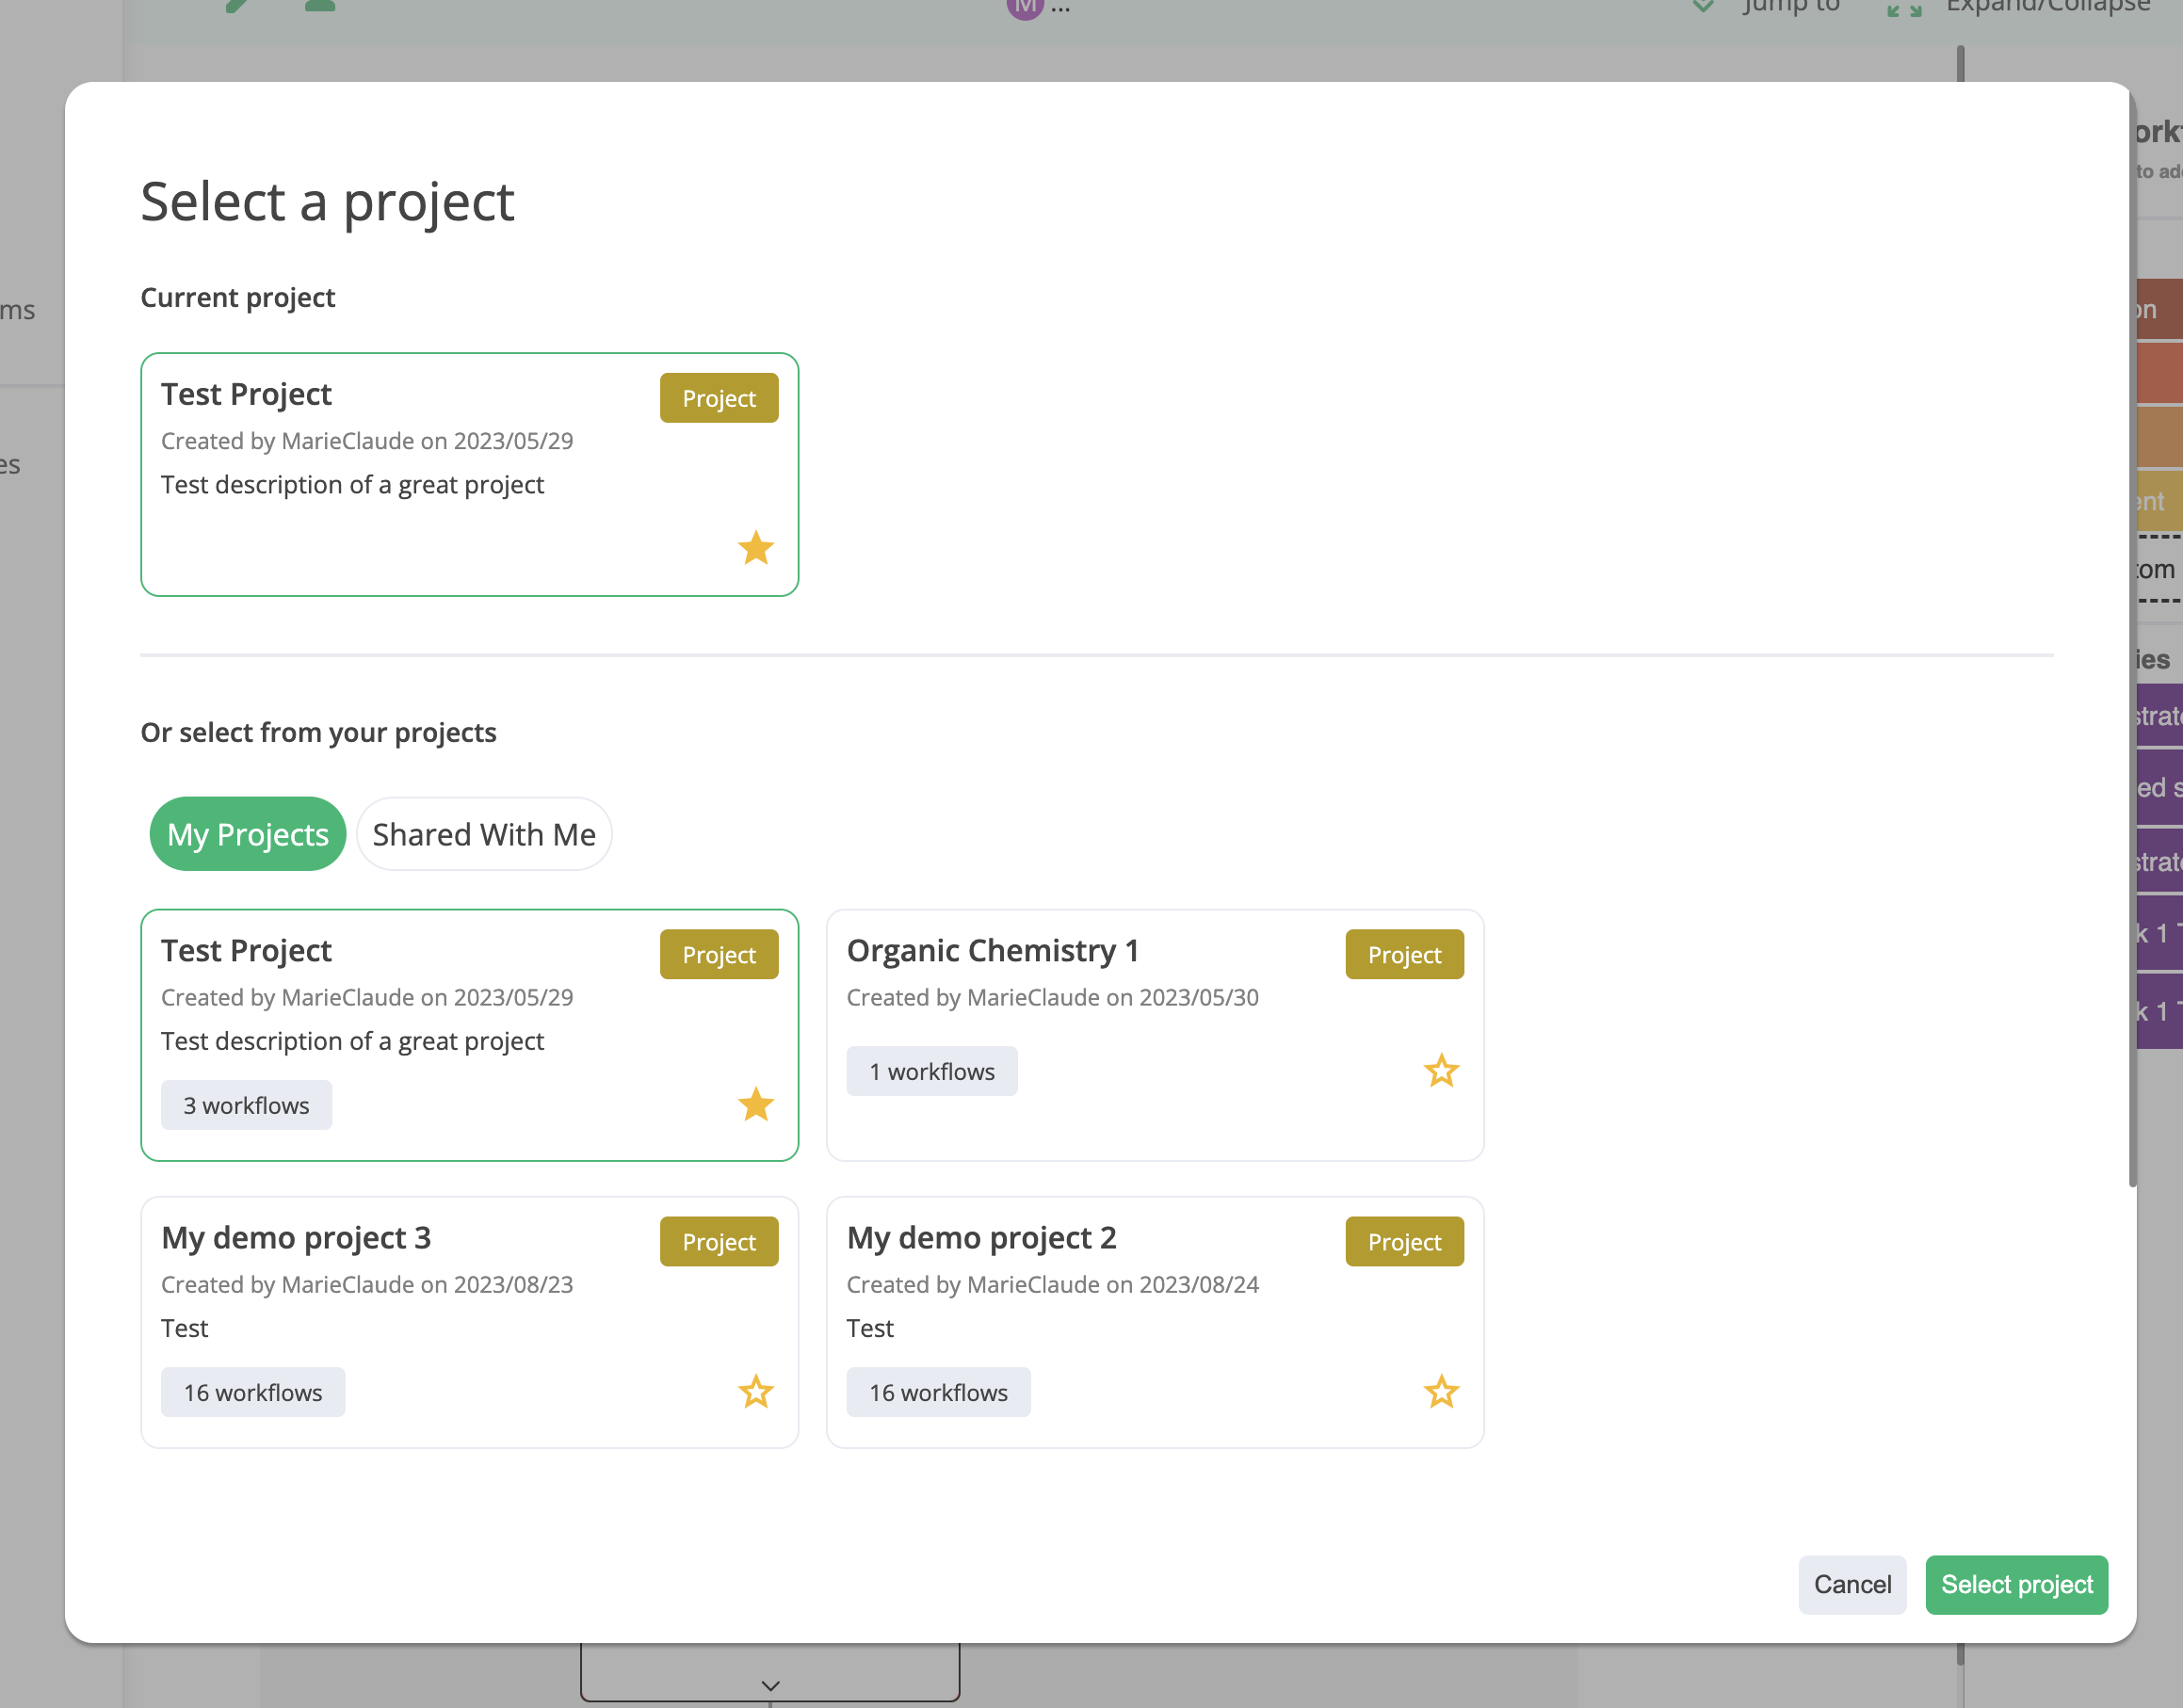2183x1708 pixels.
Task: Switch to Shared With Me tab
Action: click(484, 834)
